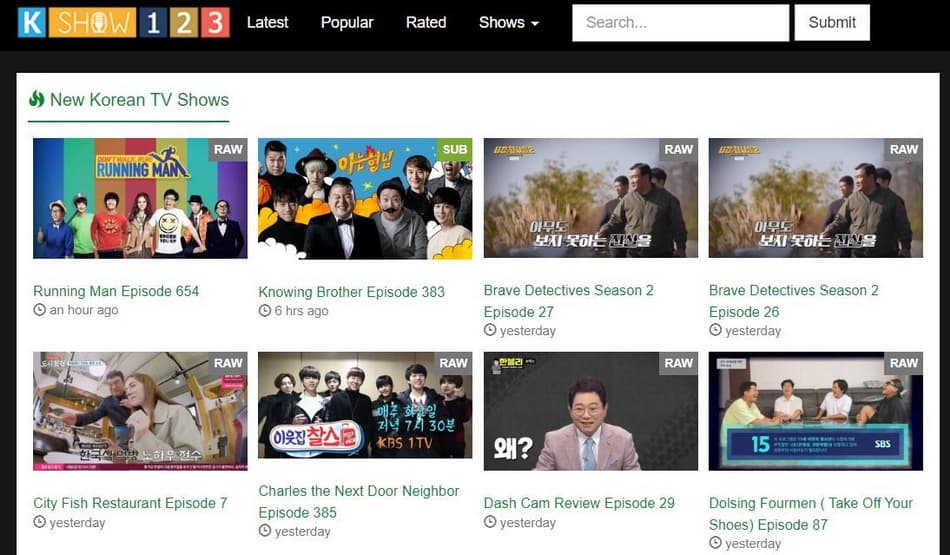Click the SUB badge on Knowing Brother thumbnail
Viewport: 950px width, 555px height.
tap(454, 149)
